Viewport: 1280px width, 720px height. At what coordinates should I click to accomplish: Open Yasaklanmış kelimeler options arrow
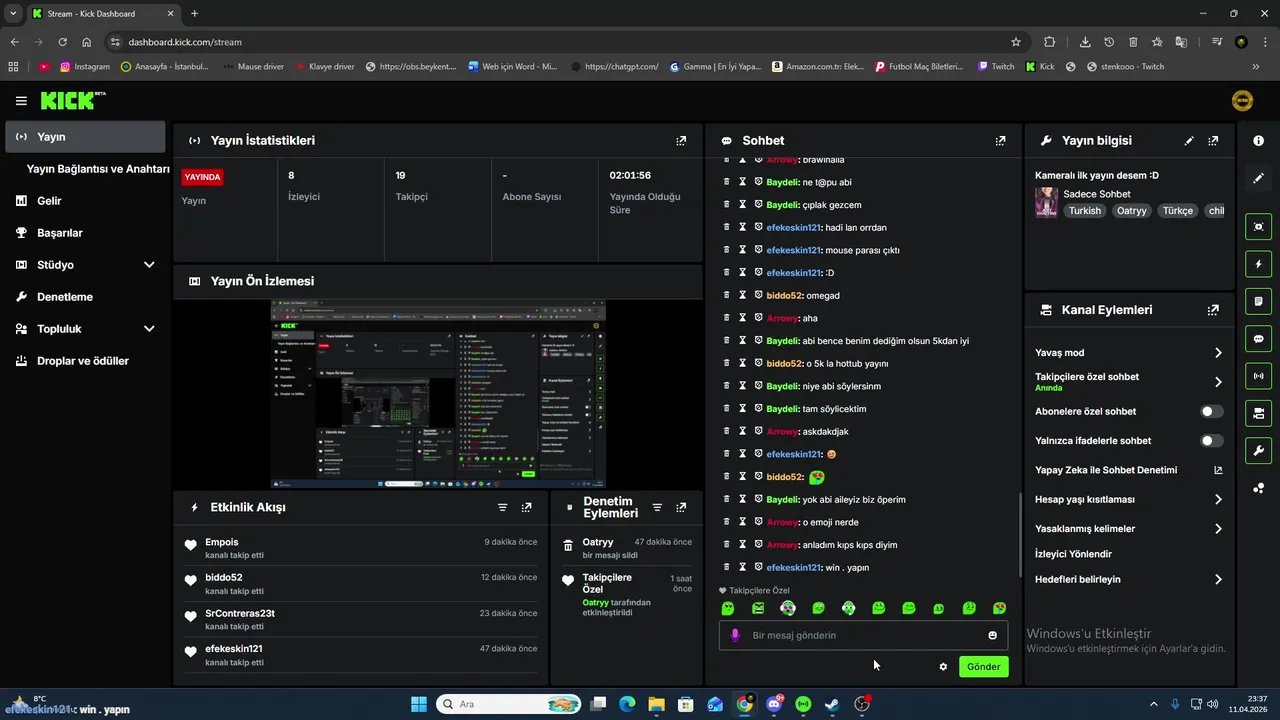(x=1218, y=529)
